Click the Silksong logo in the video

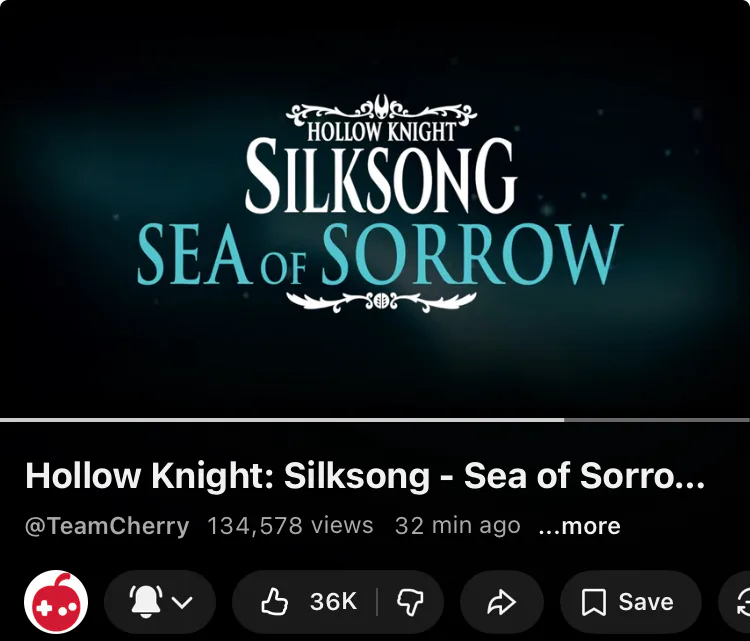pos(381,175)
